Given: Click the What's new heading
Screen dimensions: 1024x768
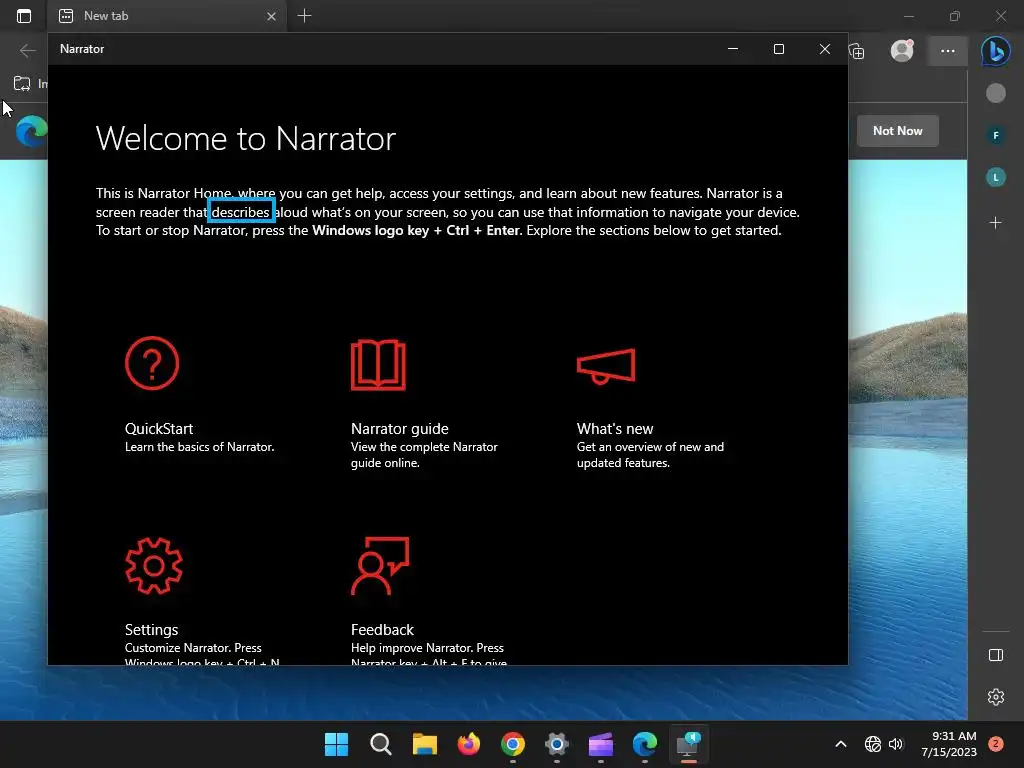Looking at the screenshot, I should point(615,428).
